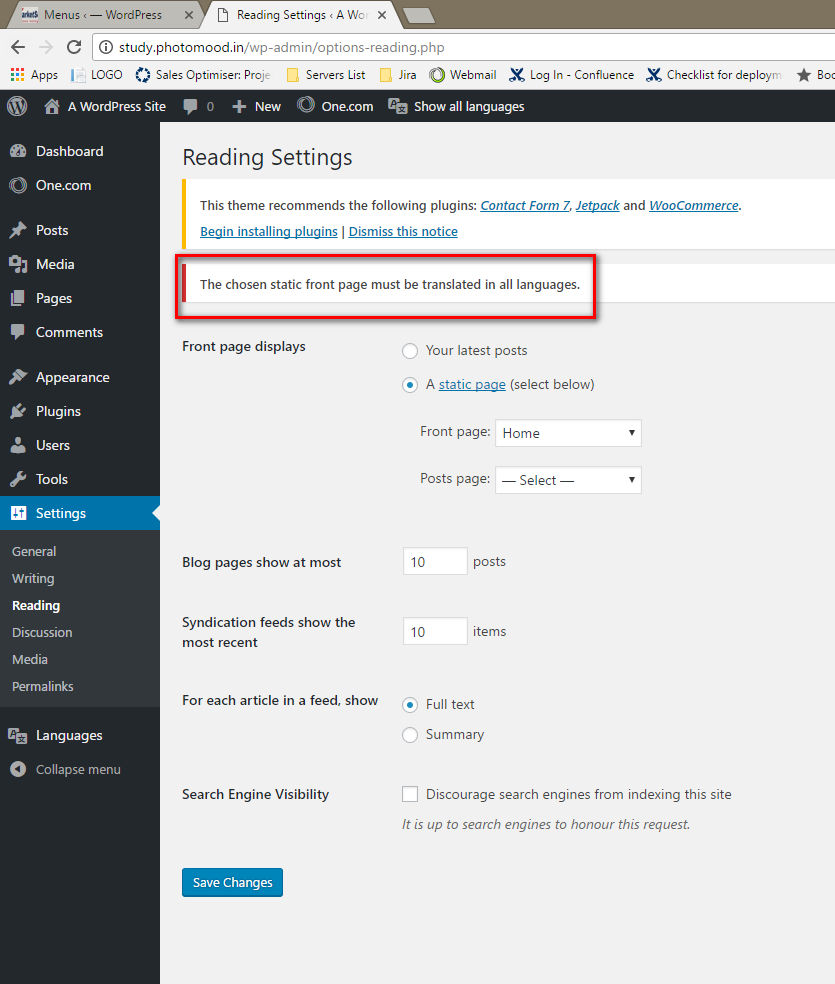Open the comments bubble icon in admin bar
The image size is (835, 984).
coord(190,107)
